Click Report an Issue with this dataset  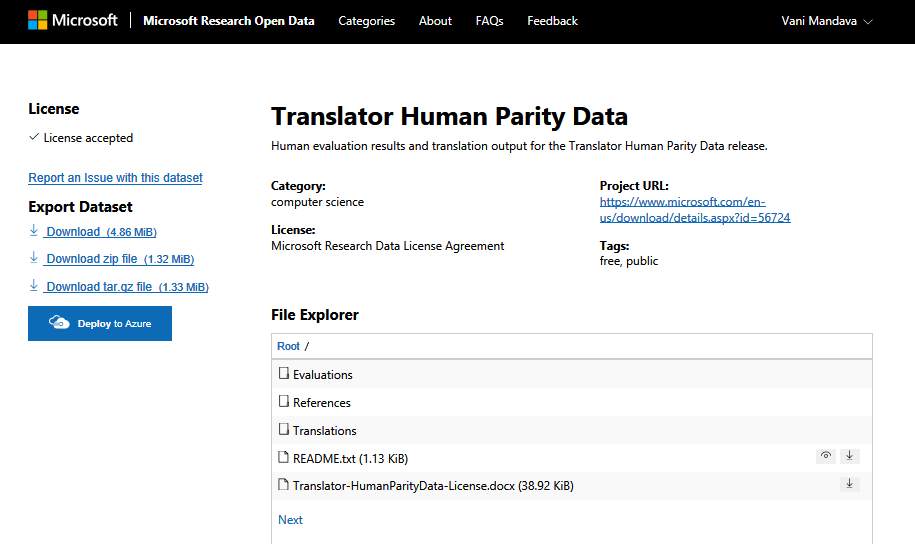115,178
